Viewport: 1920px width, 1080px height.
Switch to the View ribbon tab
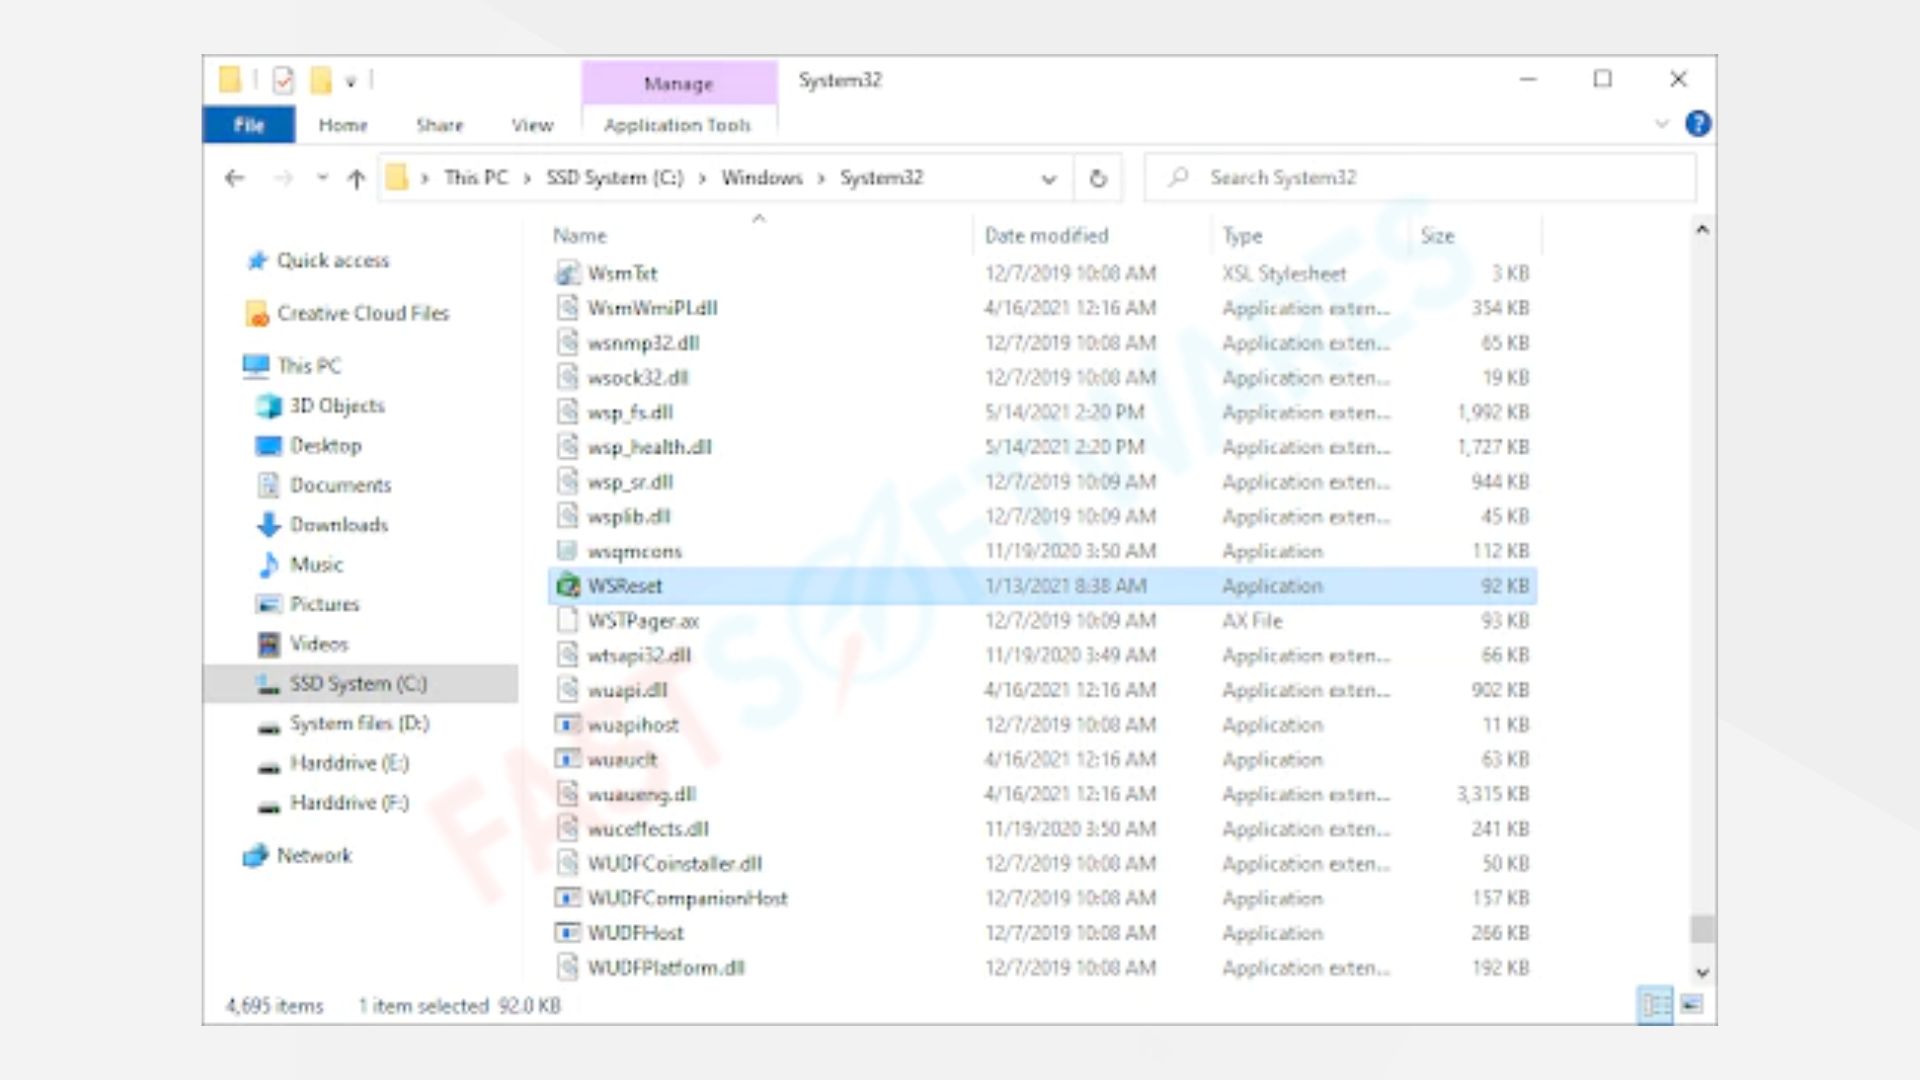click(532, 125)
